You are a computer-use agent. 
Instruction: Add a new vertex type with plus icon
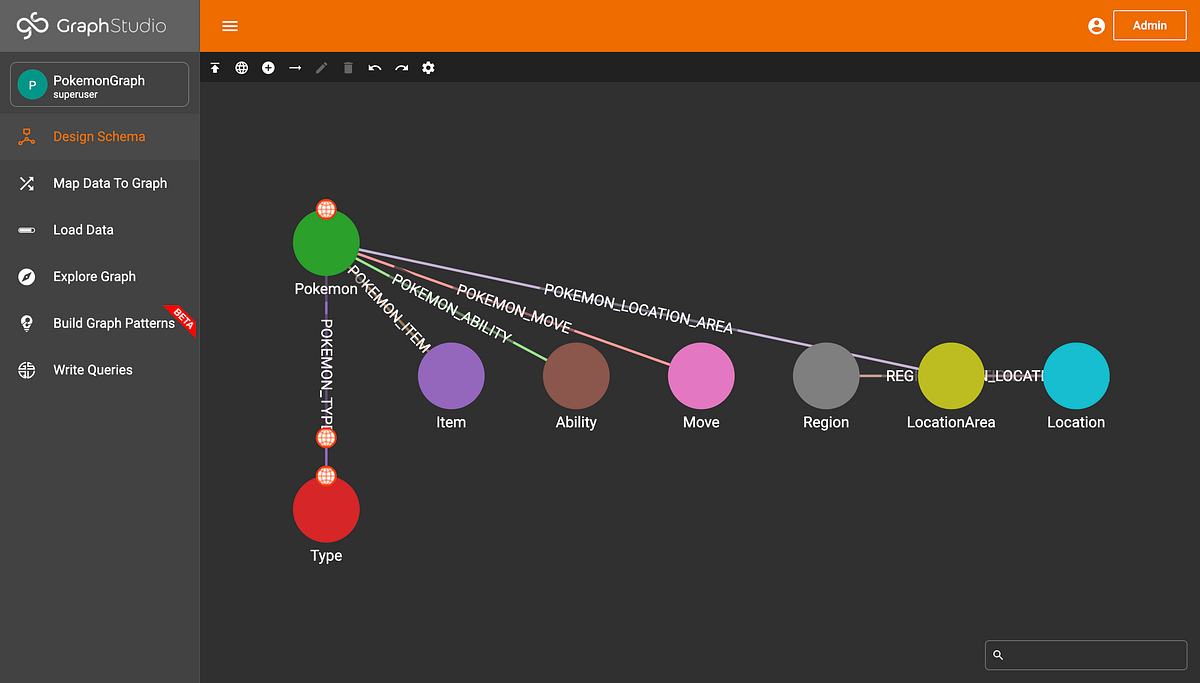268,67
